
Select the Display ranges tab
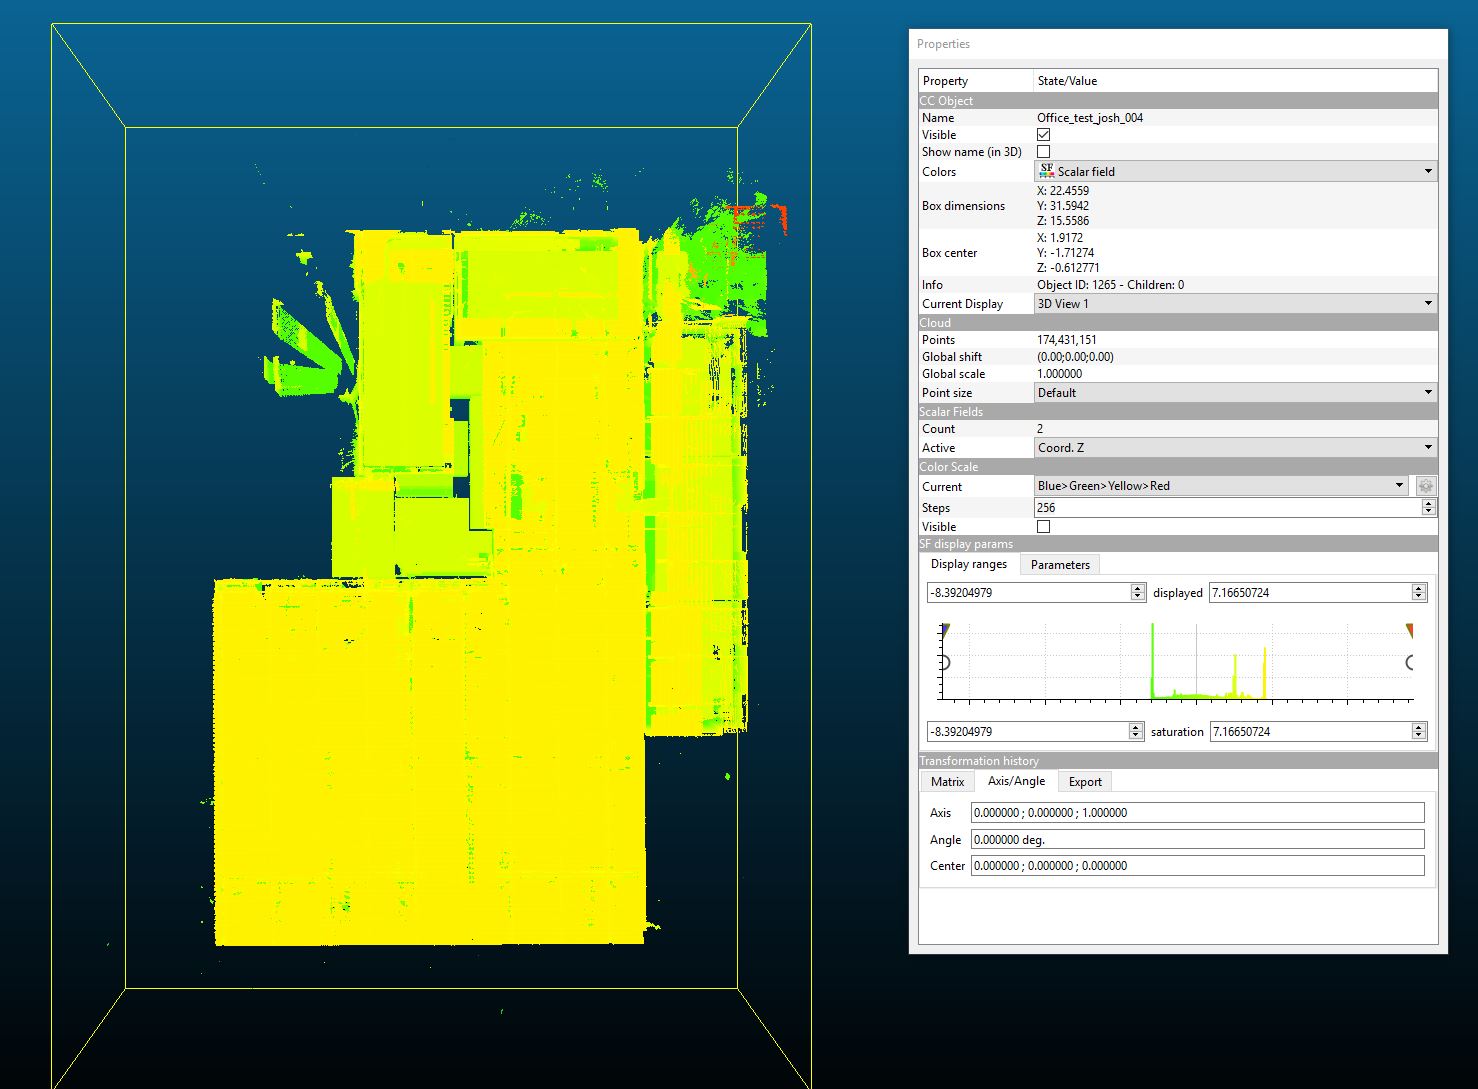[x=968, y=564]
